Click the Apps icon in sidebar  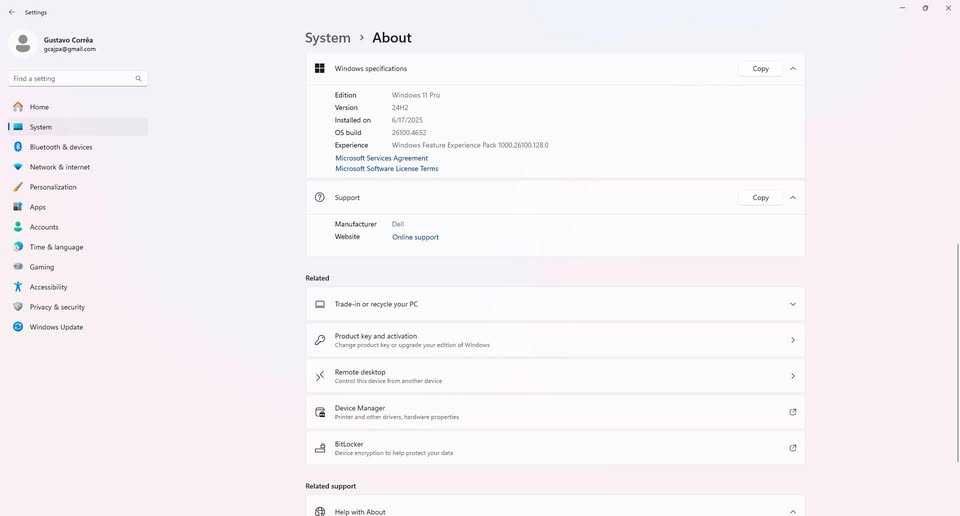tap(18, 207)
